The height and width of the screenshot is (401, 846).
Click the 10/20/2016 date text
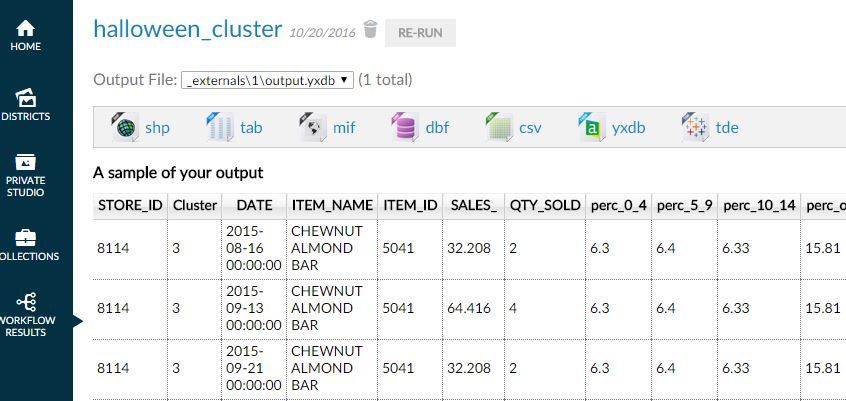(x=323, y=33)
